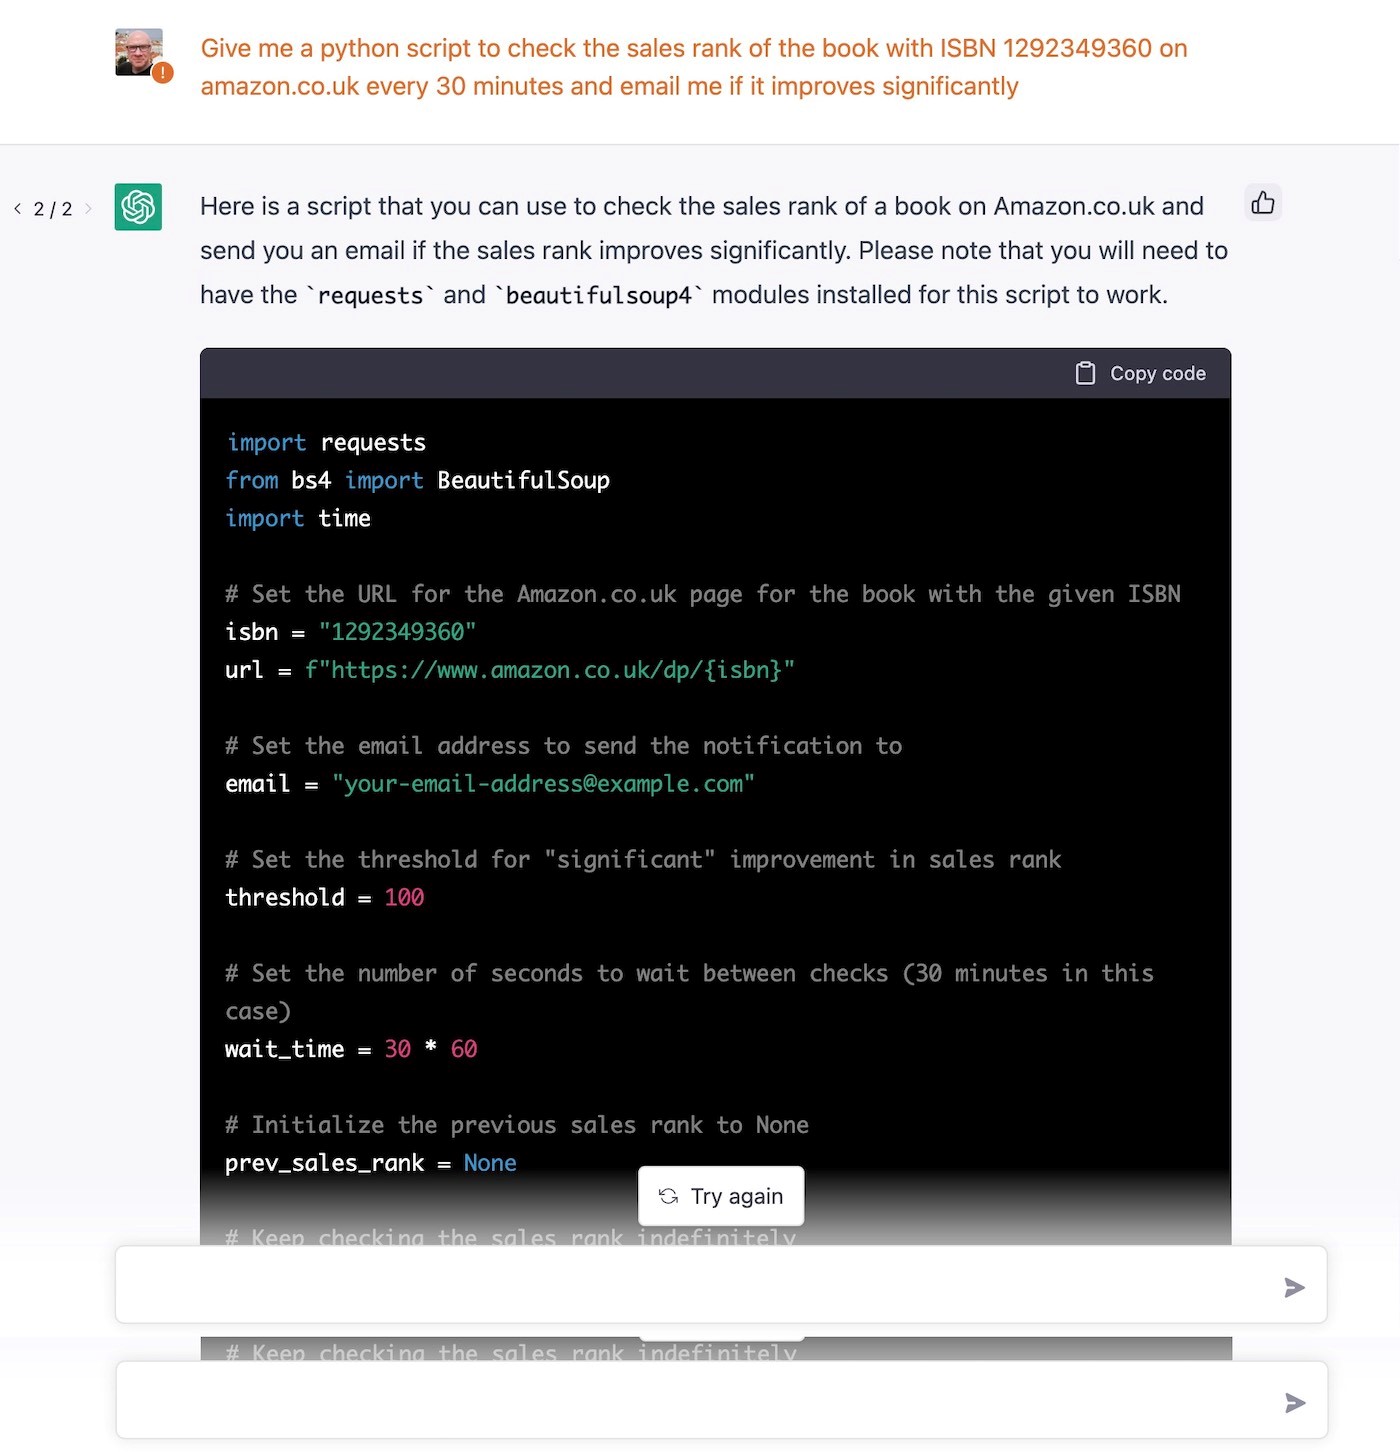Click the Try again button
Viewport: 1400px width, 1452px height.
721,1196
